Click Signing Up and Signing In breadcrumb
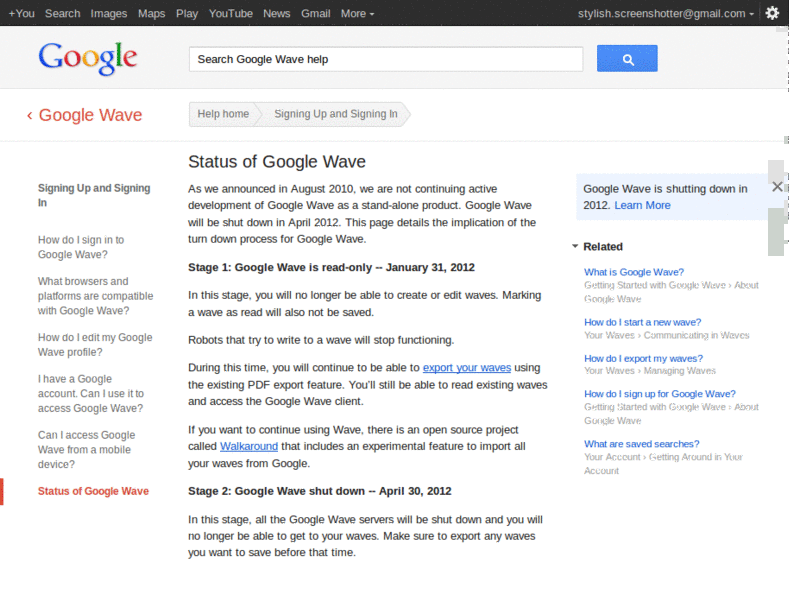The width and height of the screenshot is (800, 600). (x=335, y=114)
